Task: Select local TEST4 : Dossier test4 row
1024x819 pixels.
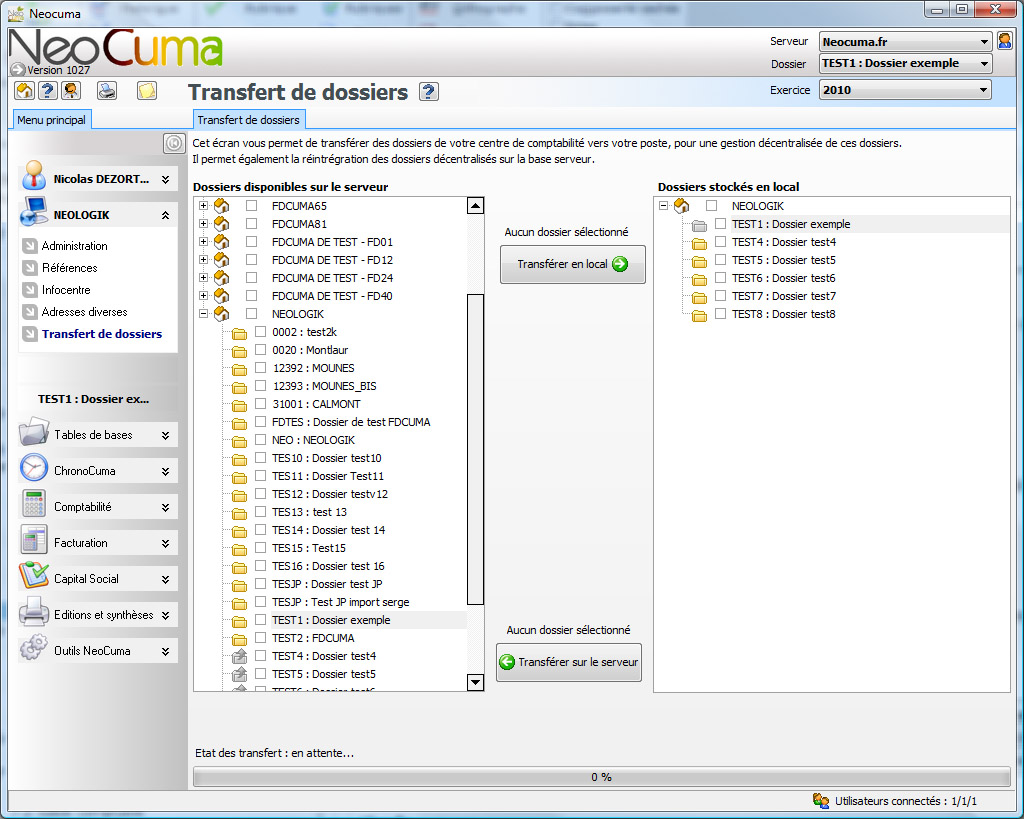Action: (x=784, y=242)
